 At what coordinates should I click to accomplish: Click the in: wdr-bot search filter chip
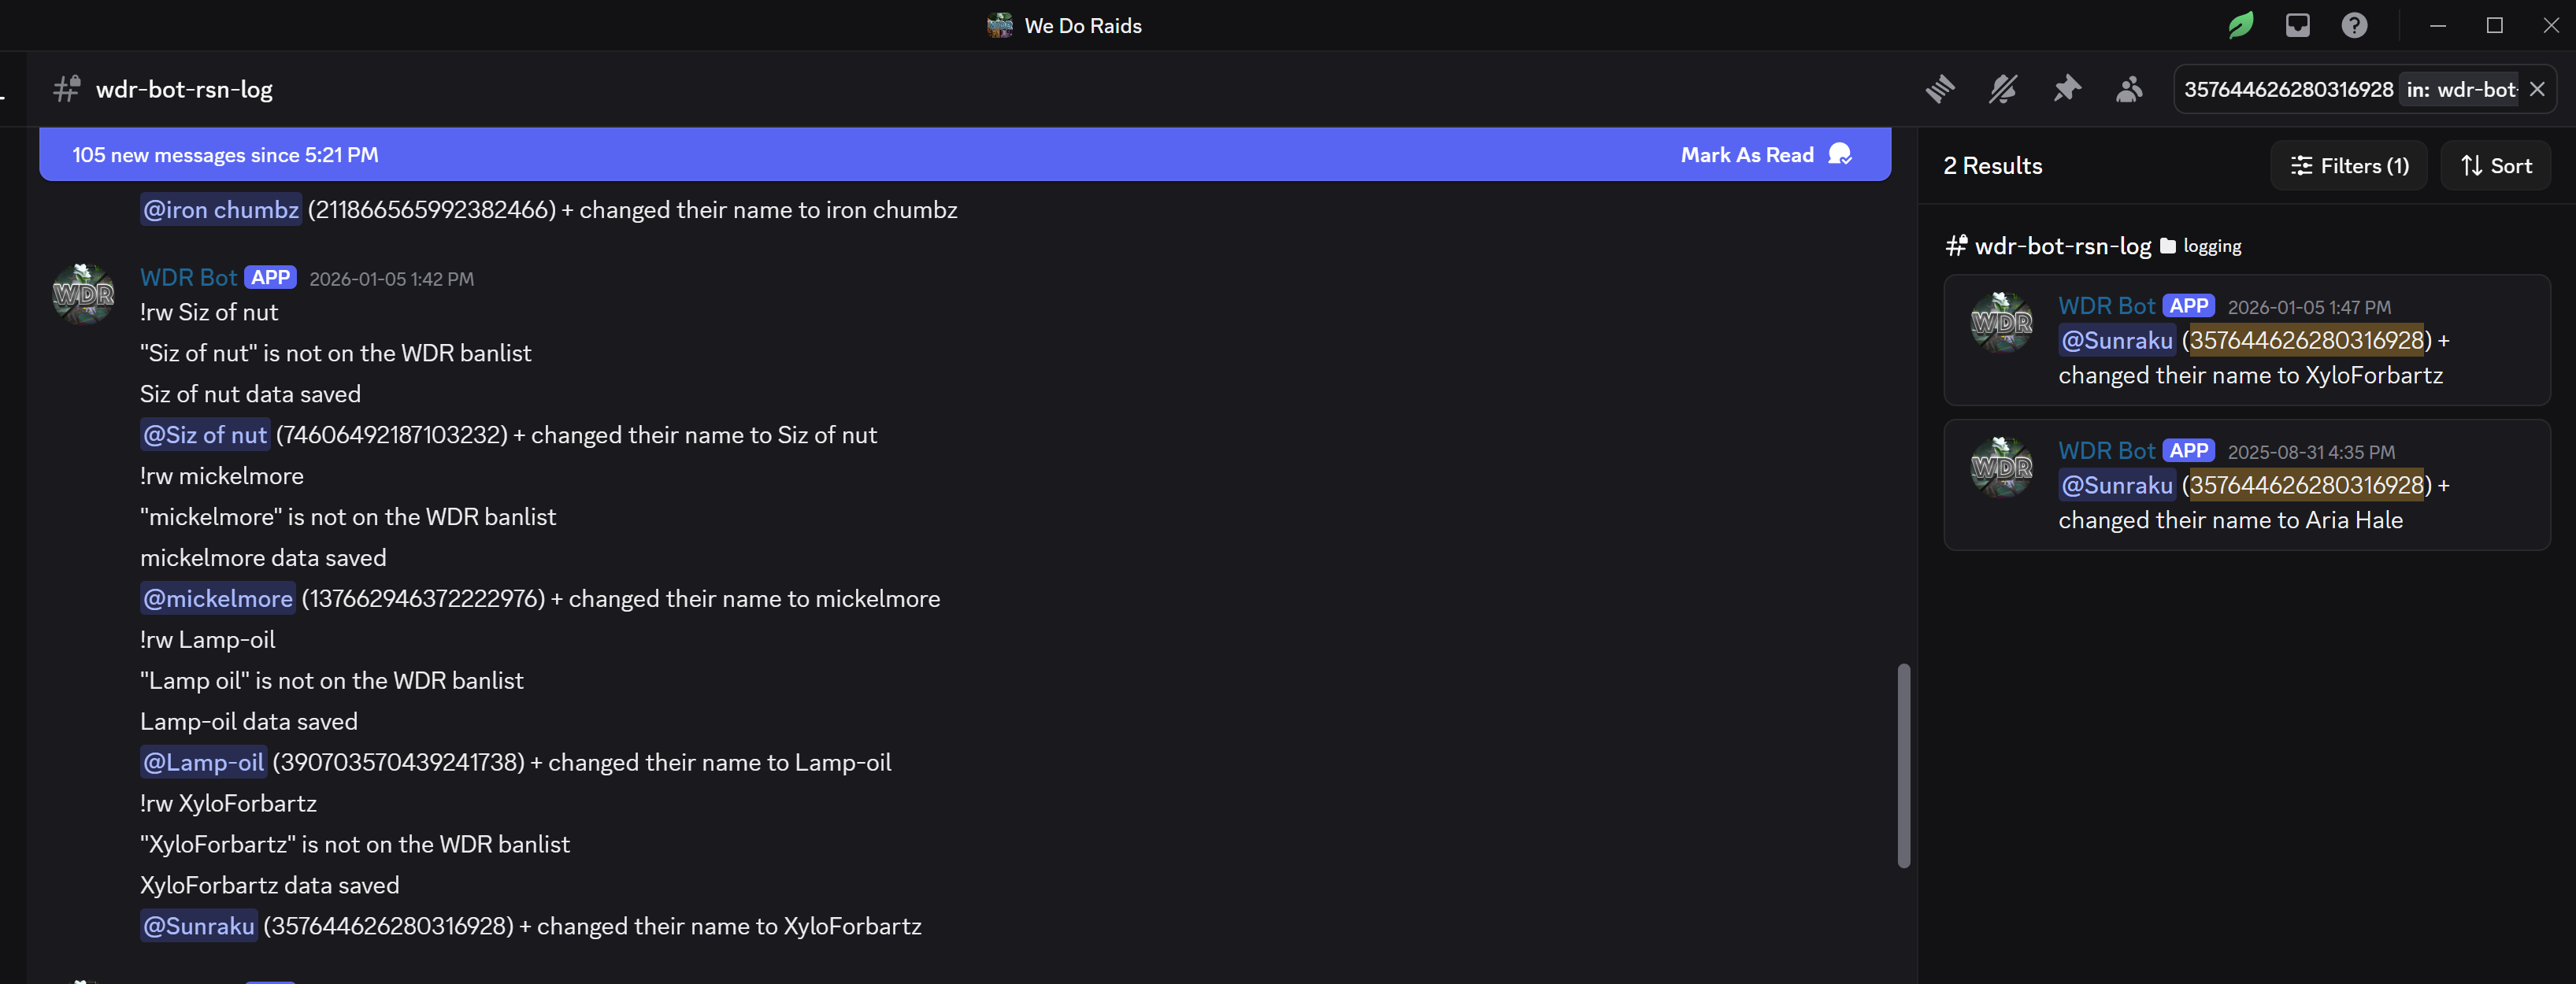coord(2461,89)
